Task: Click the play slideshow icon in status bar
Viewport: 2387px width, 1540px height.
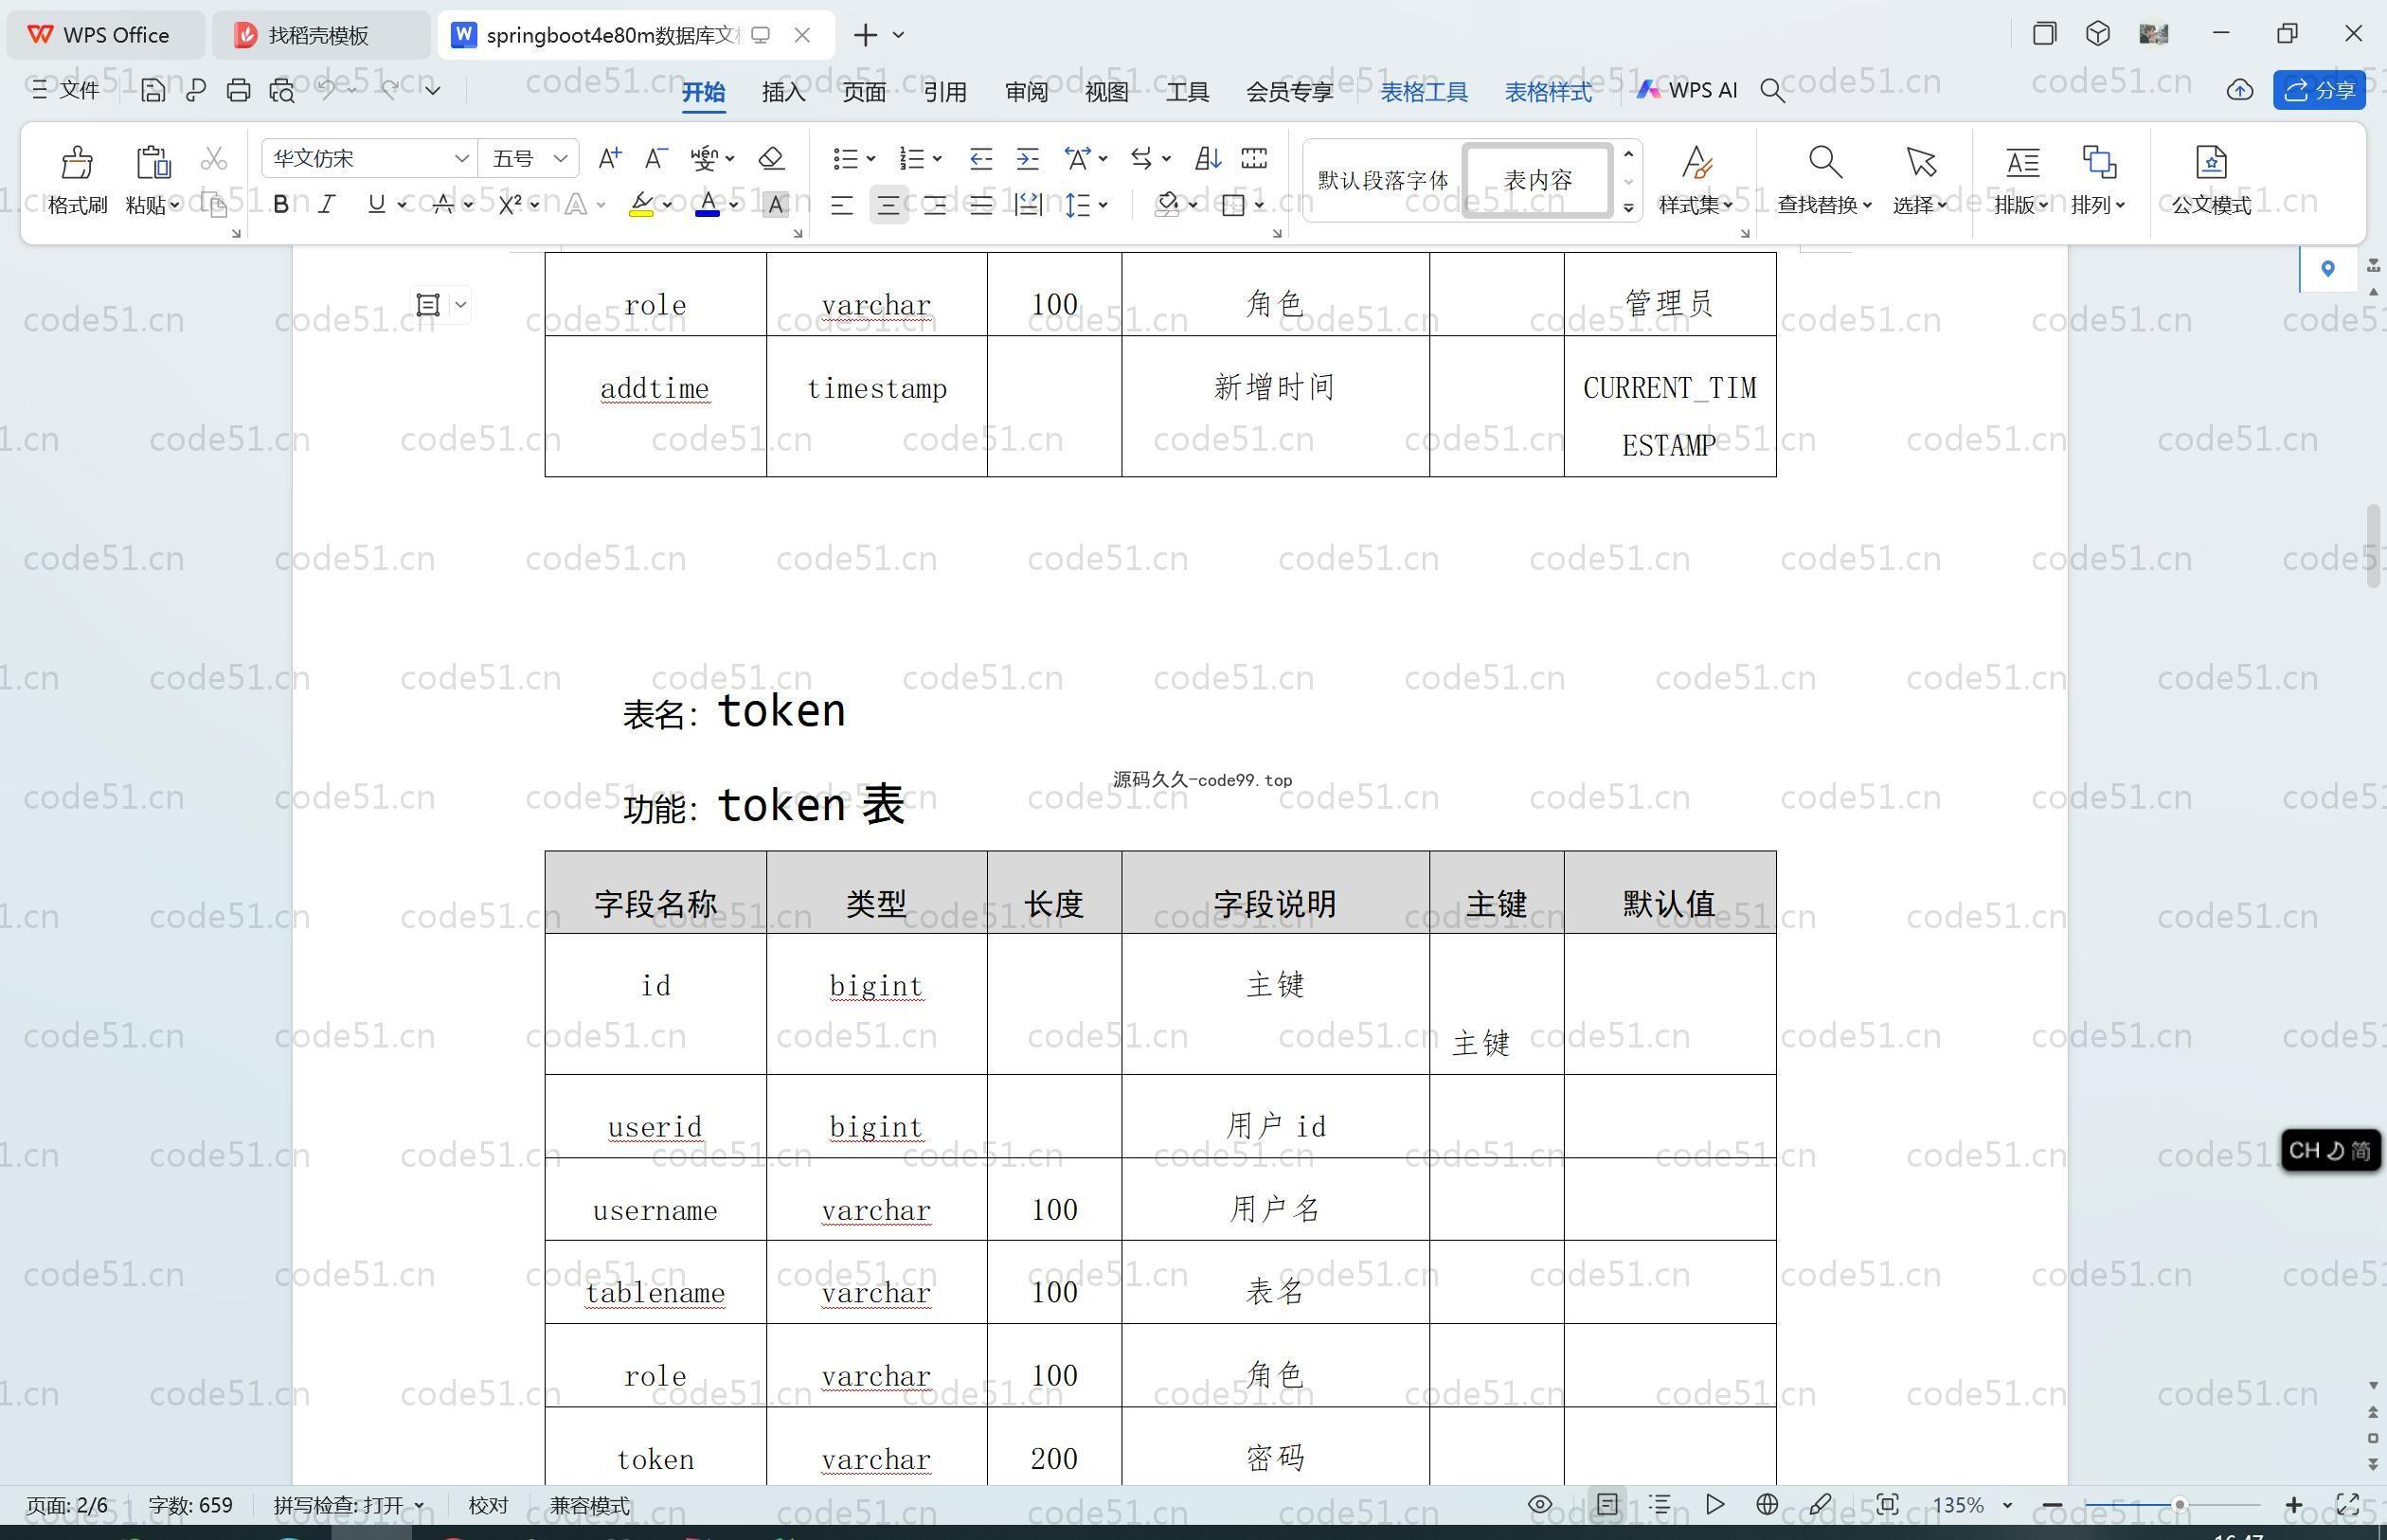Action: click(x=1715, y=1504)
